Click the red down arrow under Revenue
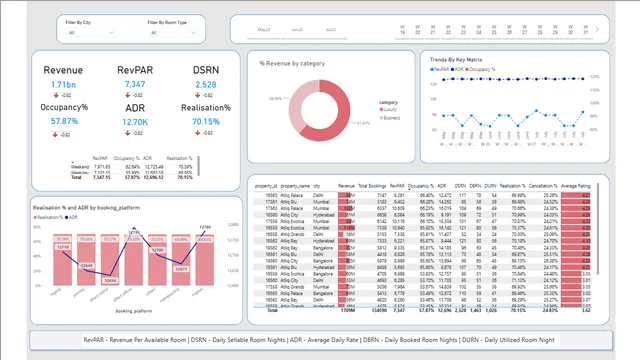Image resolution: width=640 pixels, height=360 pixels. tap(56, 95)
